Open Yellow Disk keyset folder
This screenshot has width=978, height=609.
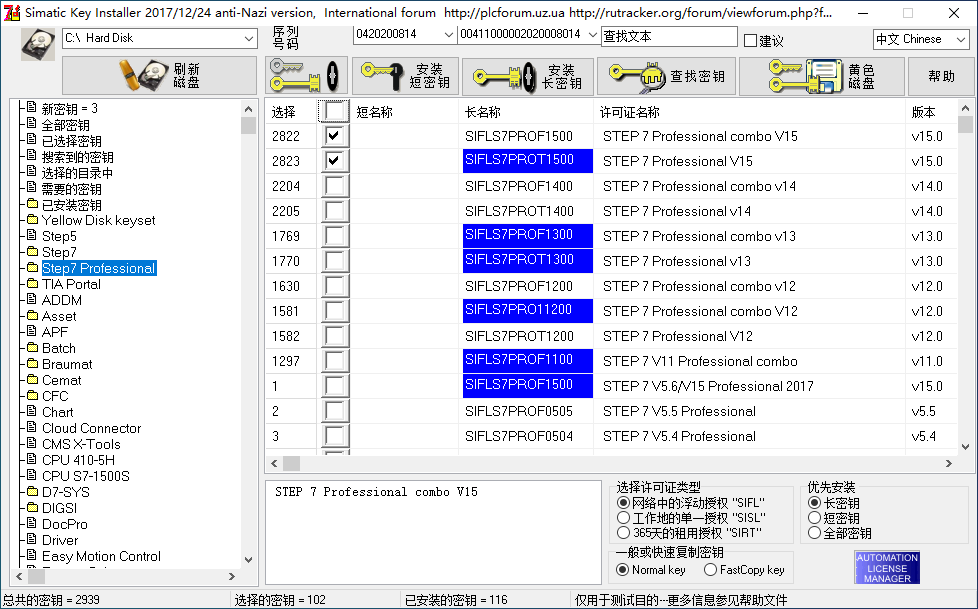(98, 220)
